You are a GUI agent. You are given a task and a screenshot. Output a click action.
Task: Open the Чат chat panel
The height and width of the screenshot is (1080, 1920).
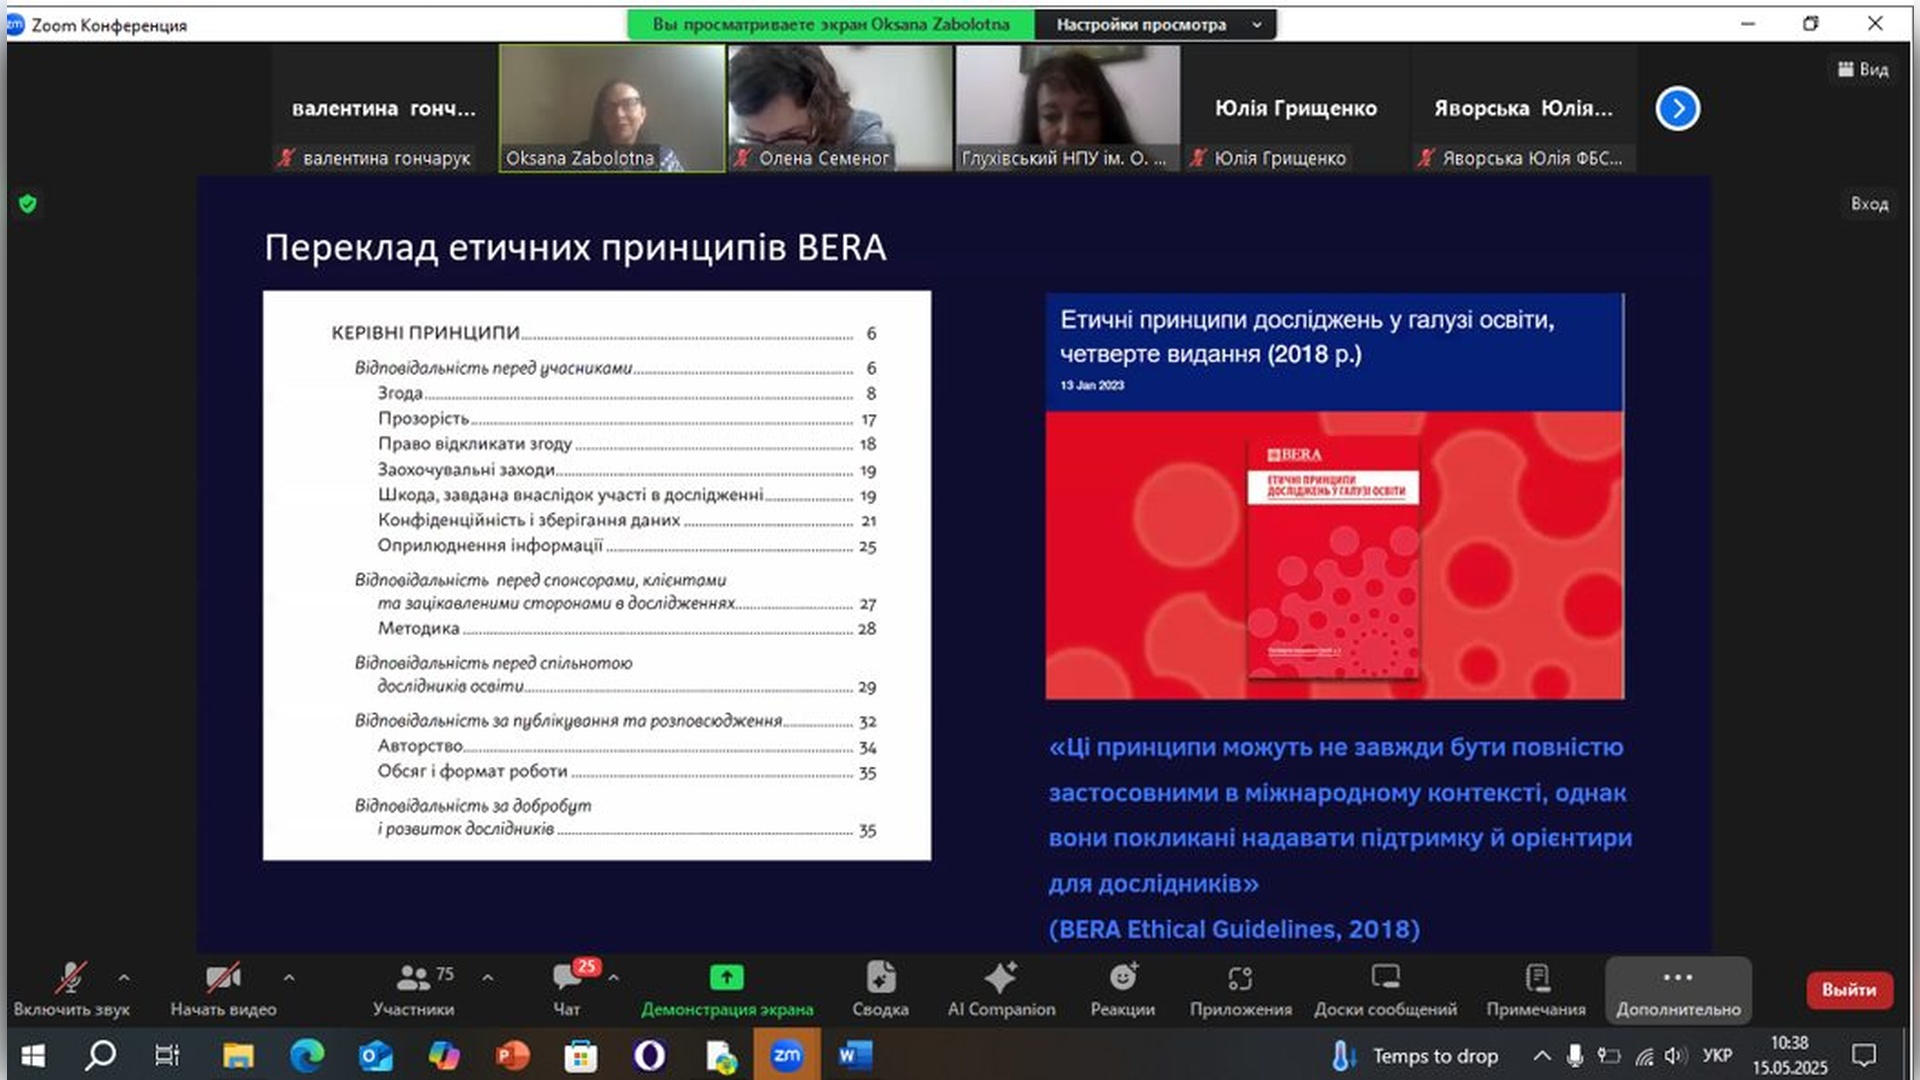pyautogui.click(x=567, y=989)
